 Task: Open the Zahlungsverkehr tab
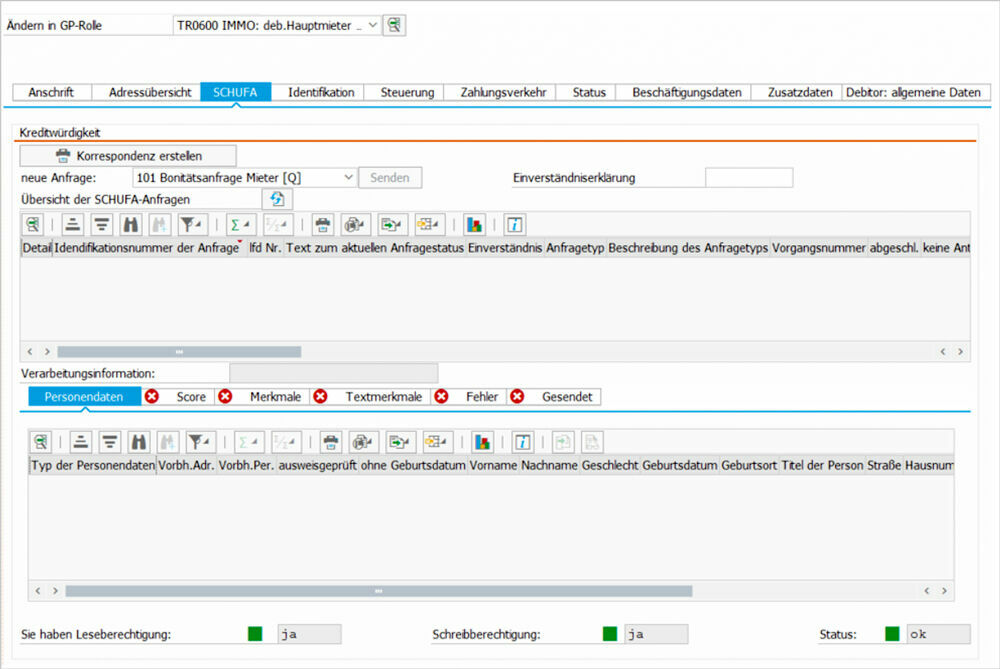(503, 92)
